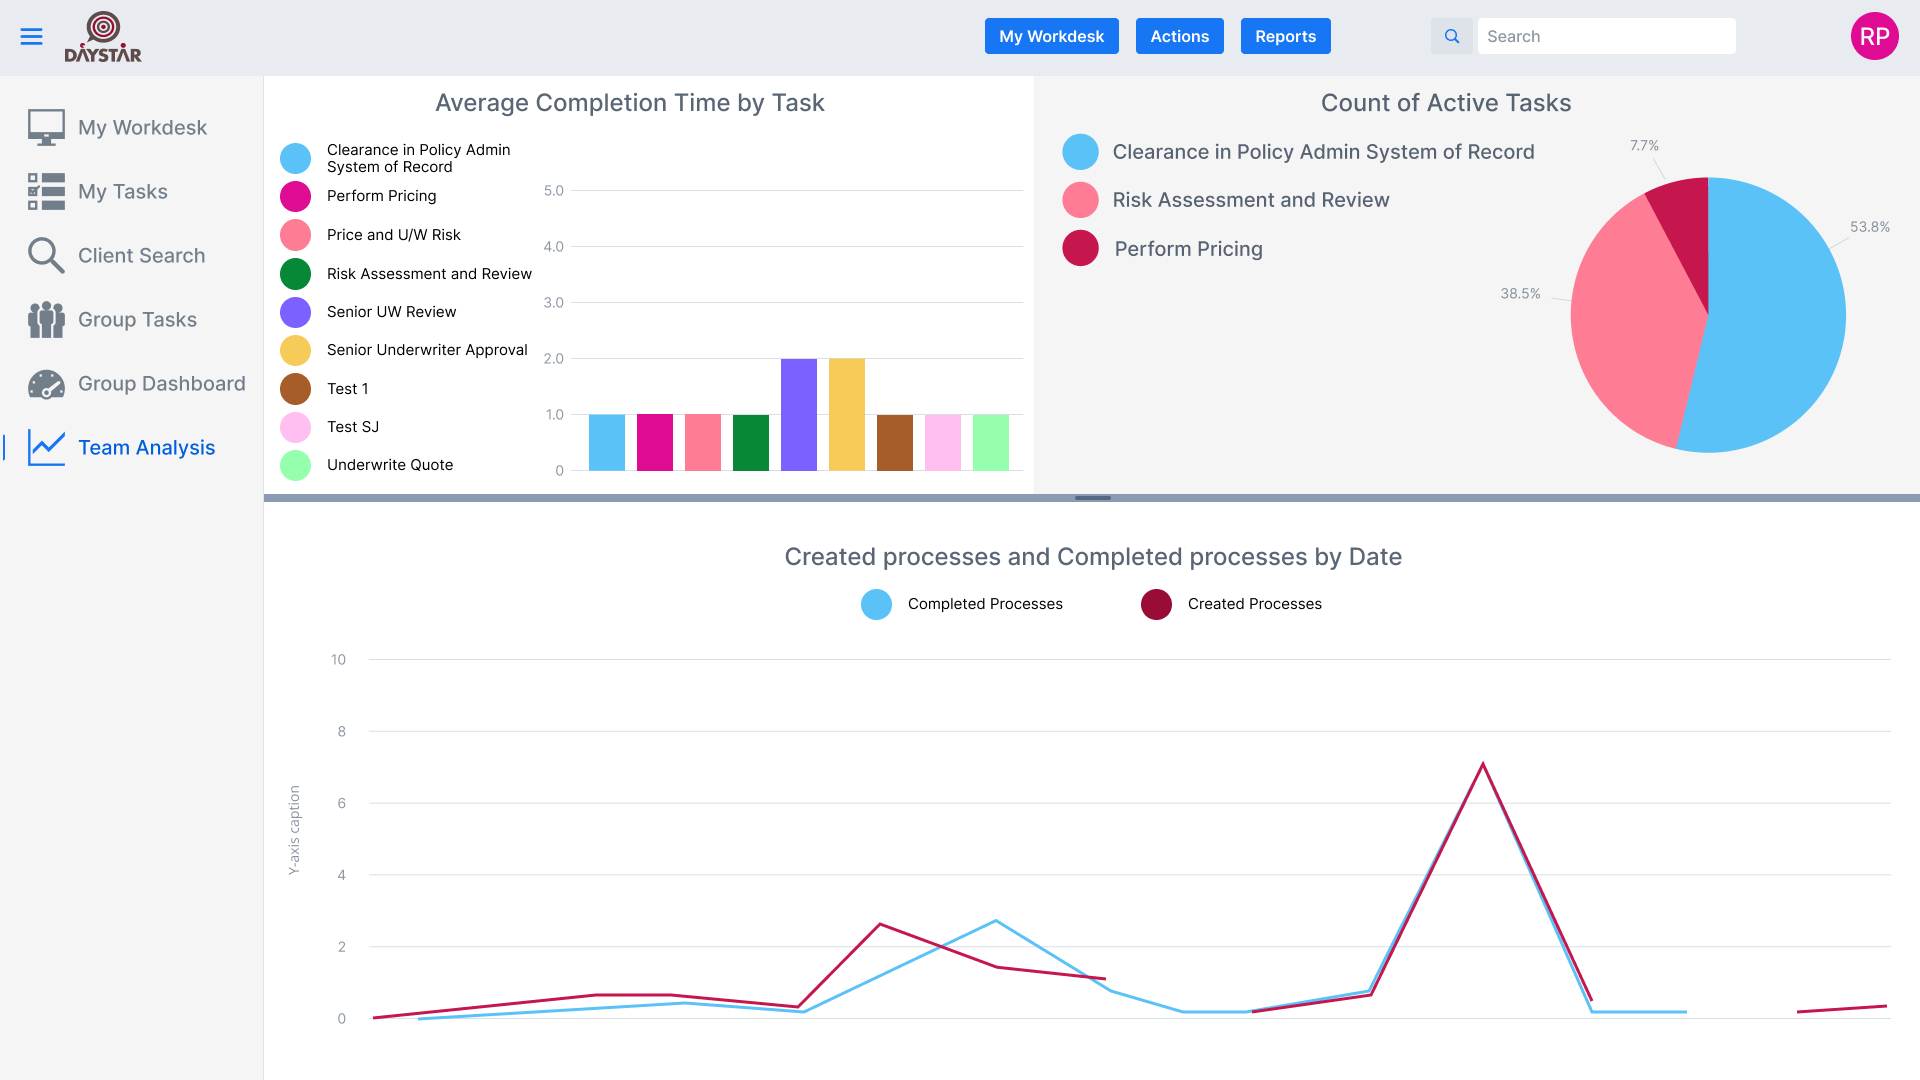This screenshot has width=1920, height=1080.
Task: Open the RP user avatar
Action: (x=1874, y=36)
